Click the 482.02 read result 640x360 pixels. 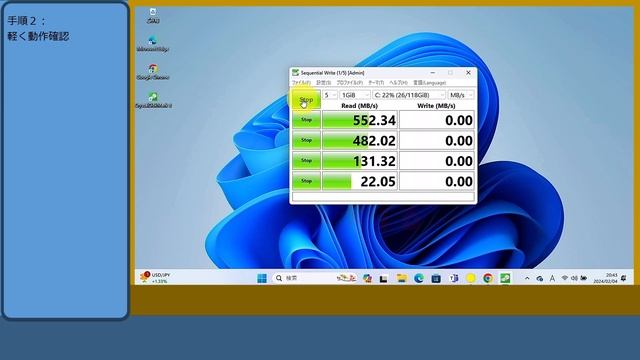[360, 140]
